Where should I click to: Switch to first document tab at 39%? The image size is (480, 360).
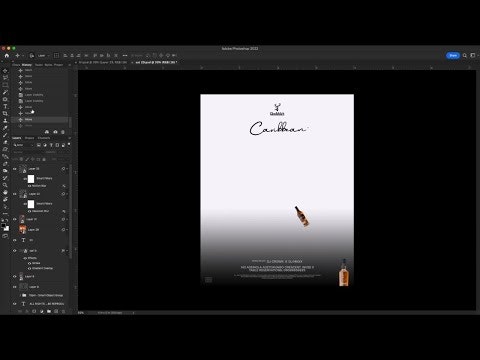coord(103,62)
